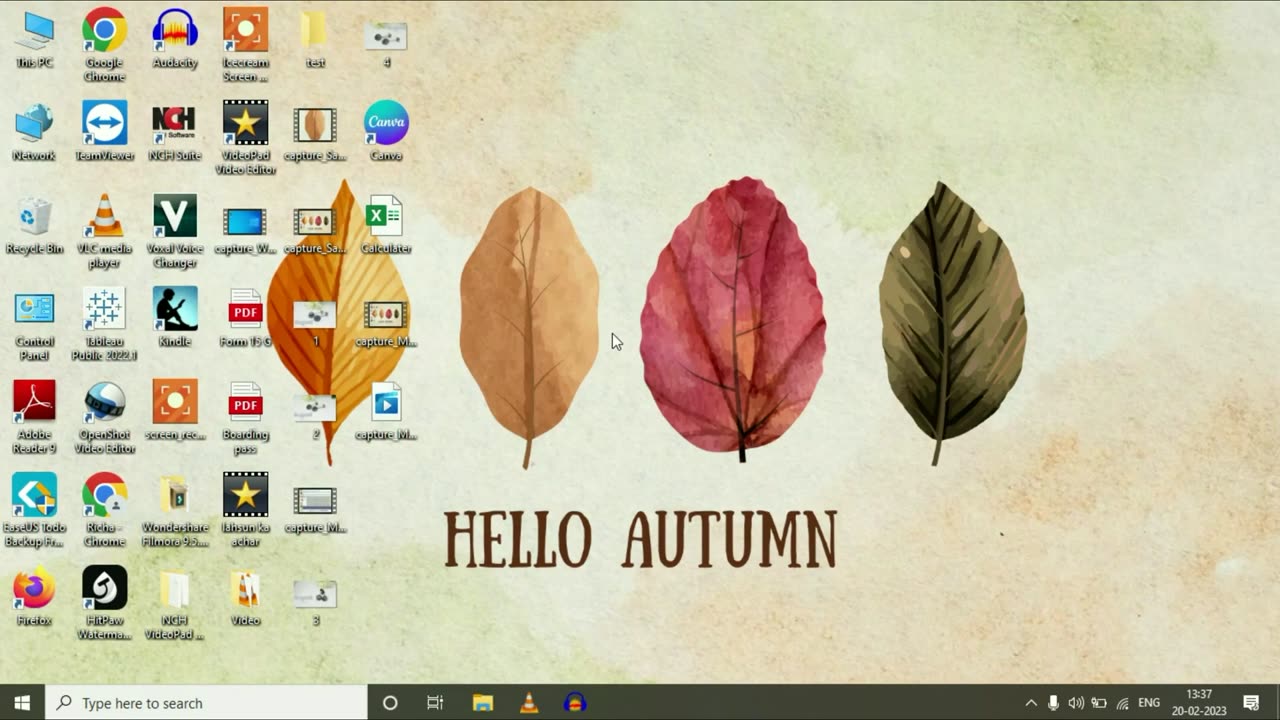Click the EaseUS Todo Backup shortcut
The height and width of the screenshot is (720, 1280).
[34, 510]
